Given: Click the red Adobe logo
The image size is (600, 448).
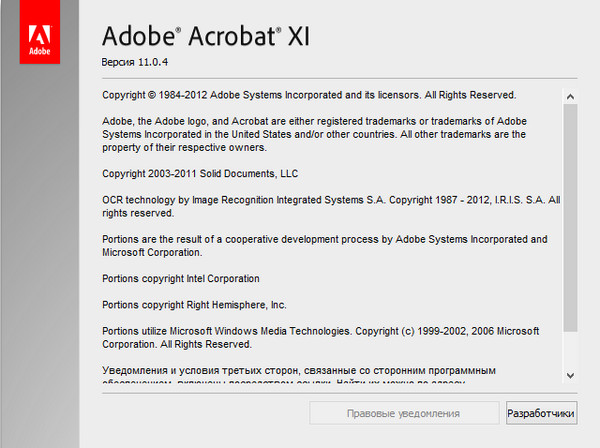Looking at the screenshot, I should click(39, 33).
